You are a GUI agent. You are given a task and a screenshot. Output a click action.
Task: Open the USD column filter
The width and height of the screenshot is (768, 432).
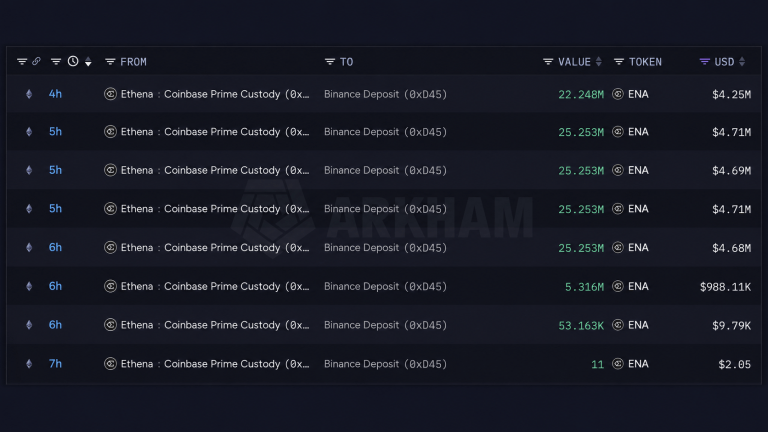[x=704, y=62]
